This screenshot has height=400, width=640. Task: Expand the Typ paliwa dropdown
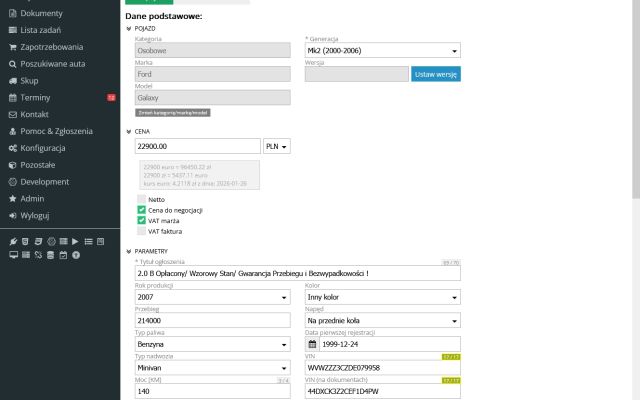point(212,344)
